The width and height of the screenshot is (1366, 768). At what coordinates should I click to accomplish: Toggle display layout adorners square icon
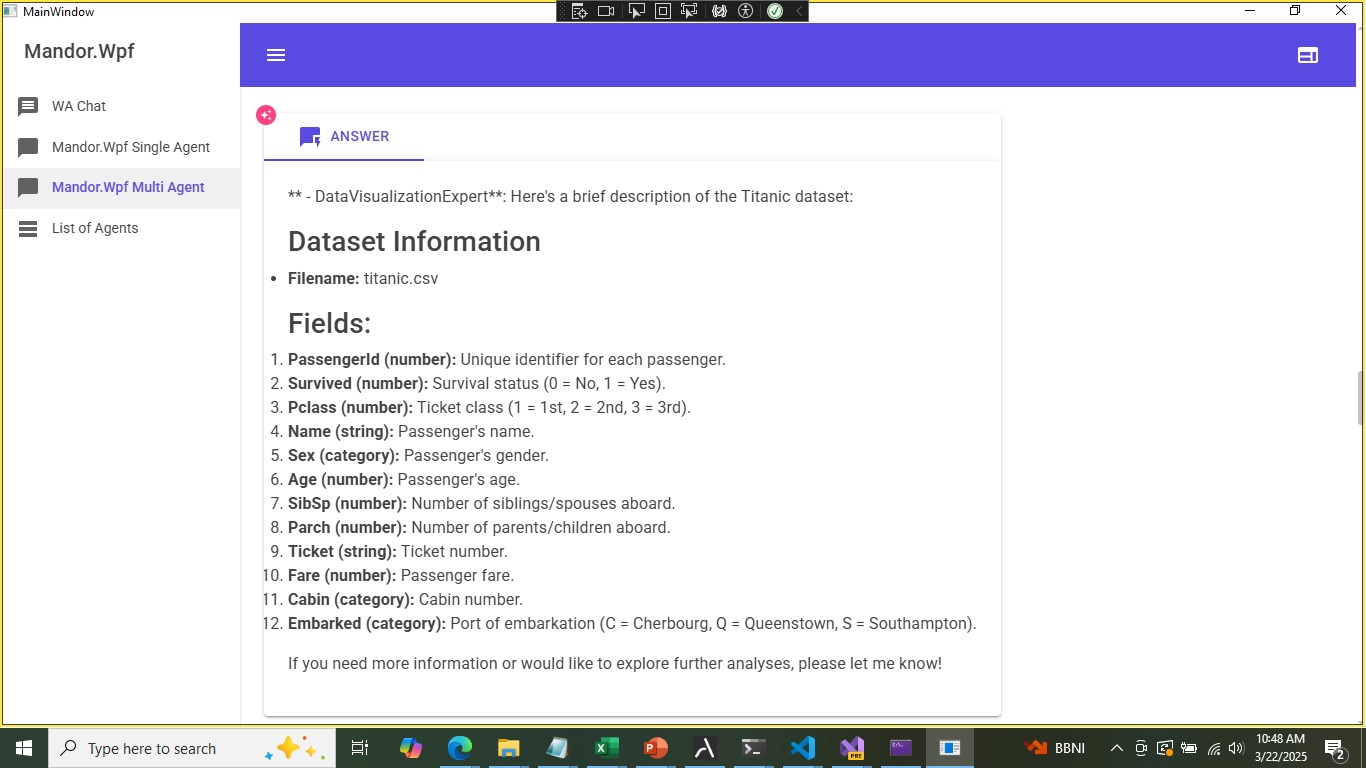(x=663, y=11)
